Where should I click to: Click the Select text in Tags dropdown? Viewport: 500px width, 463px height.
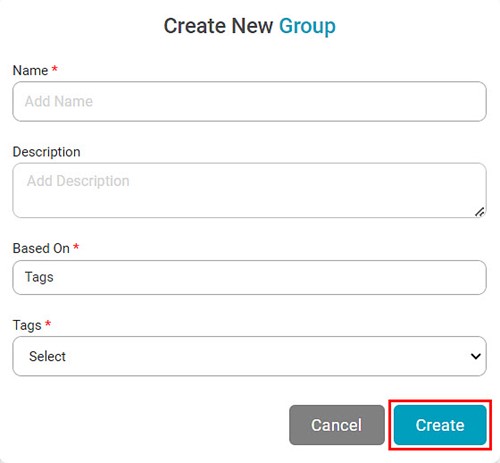point(47,356)
